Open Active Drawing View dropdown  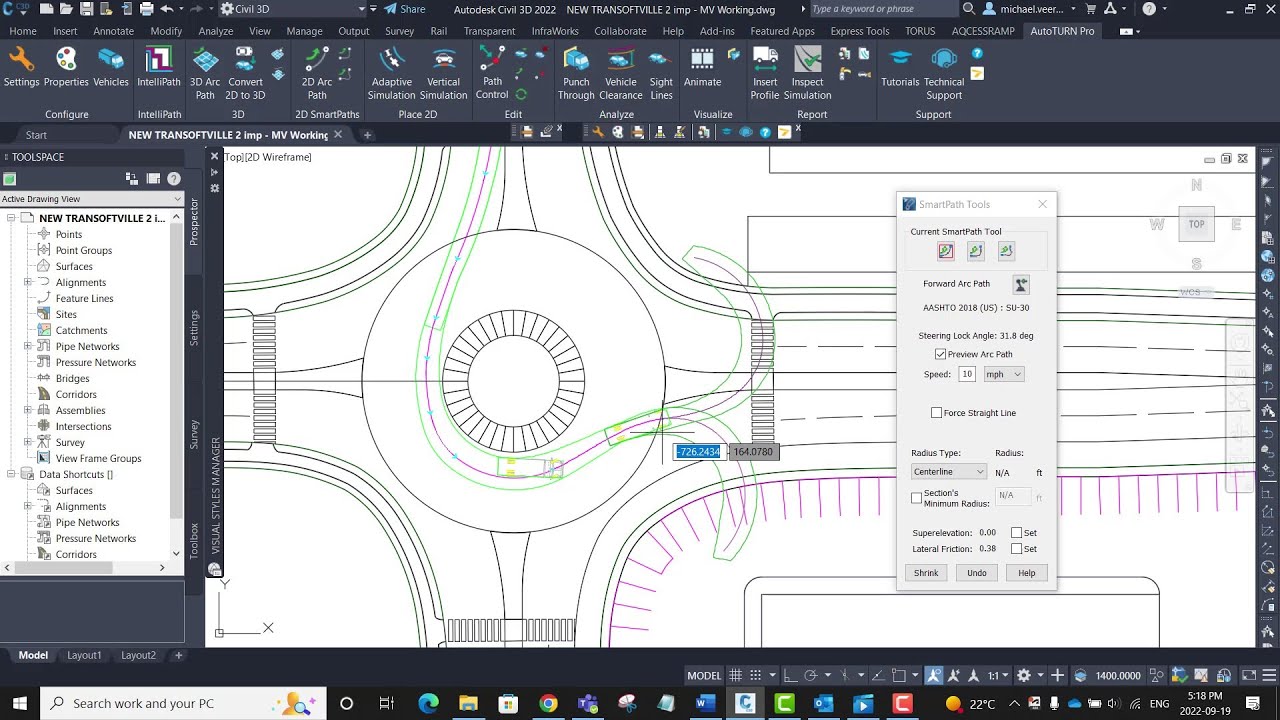[x=91, y=199]
